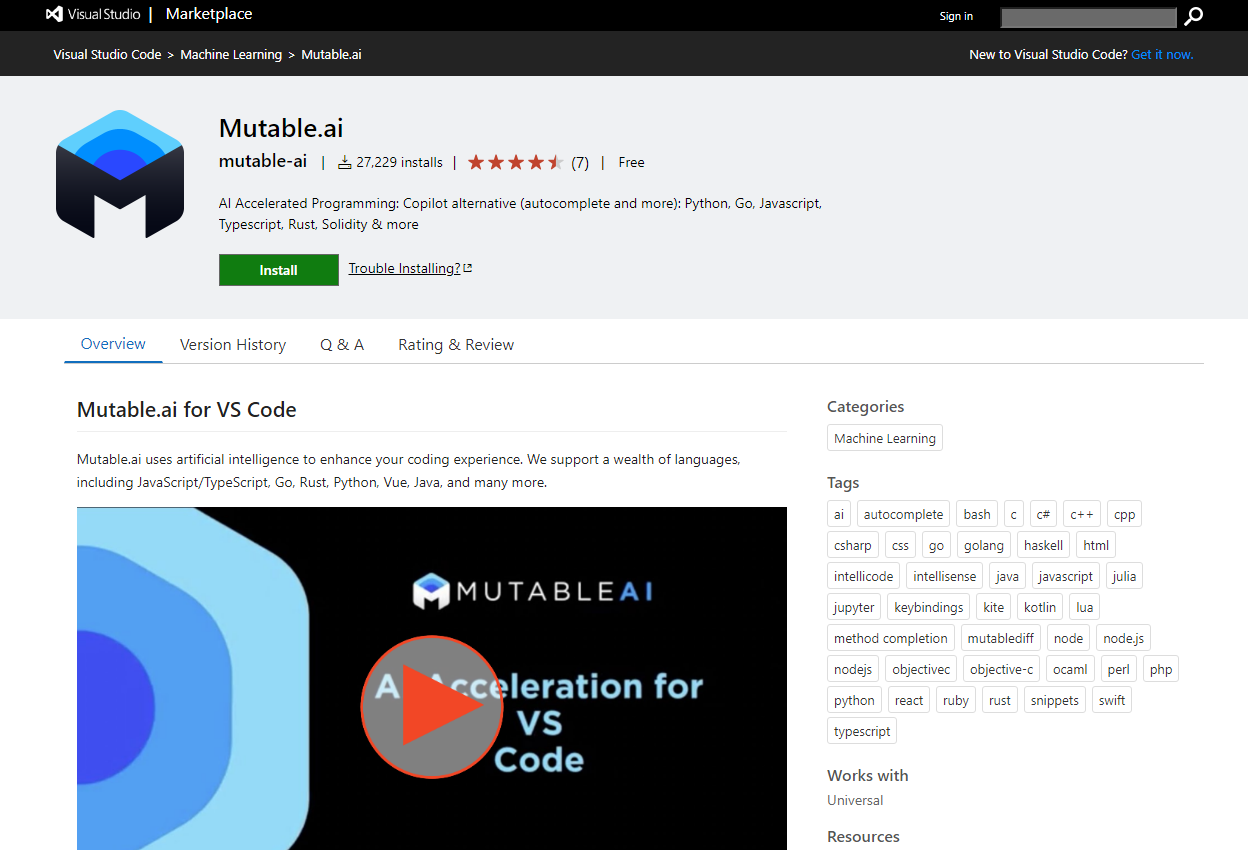Screen dimensions: 1248x850
Task: Click the node.js tag
Action: point(1124,638)
